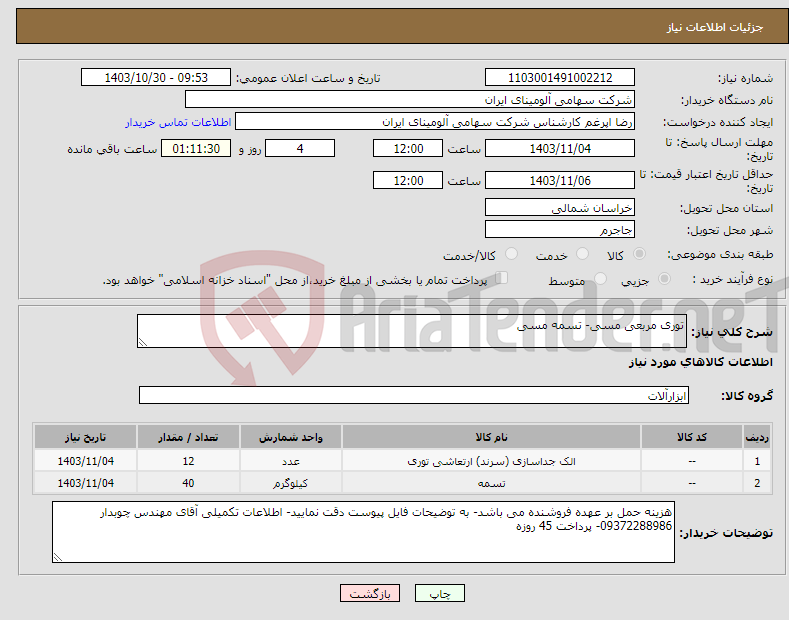This screenshot has height=620, width=789.
Task: Select the خدمت radio button
Action: [x=582, y=254]
